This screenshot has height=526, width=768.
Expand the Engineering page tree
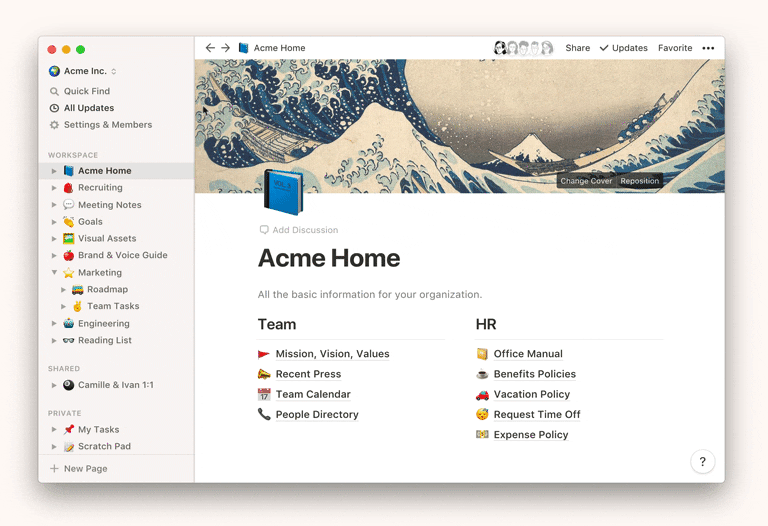[x=55, y=324]
